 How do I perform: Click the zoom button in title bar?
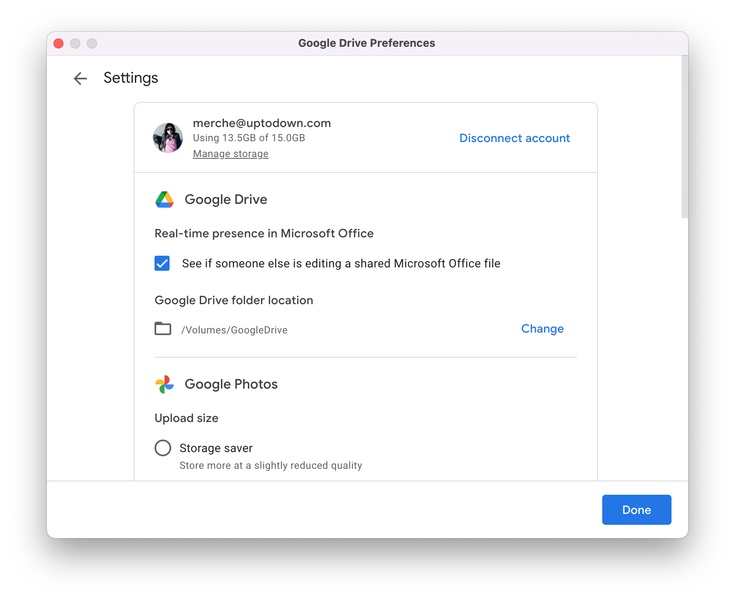click(92, 43)
